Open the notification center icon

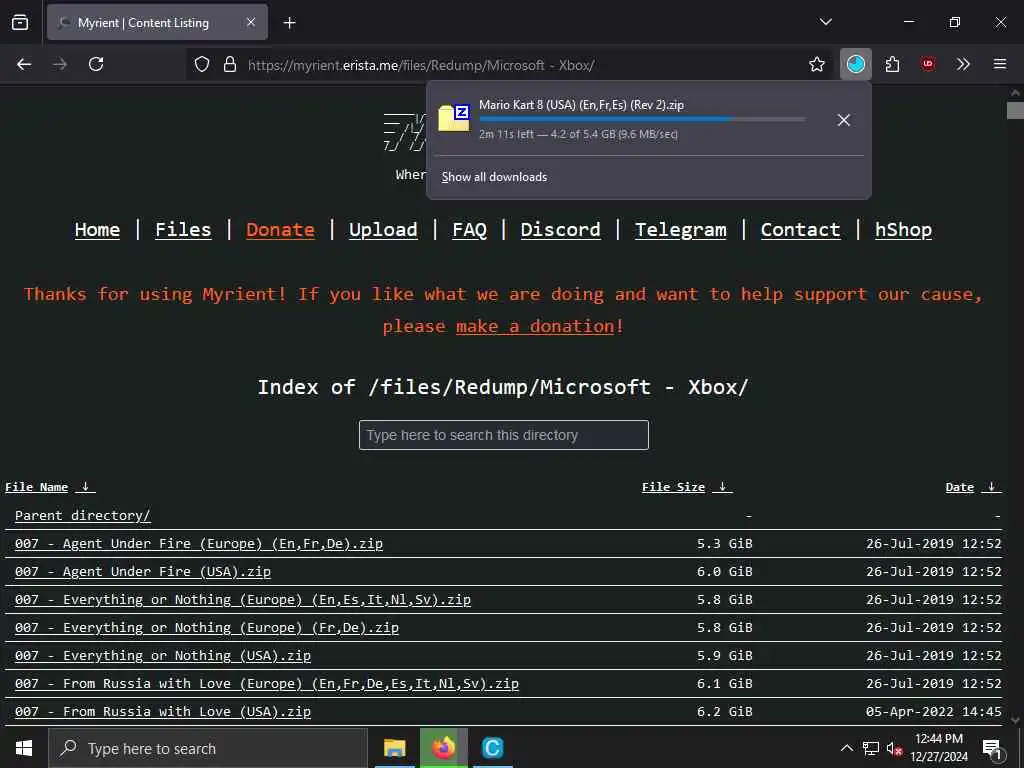(992, 748)
